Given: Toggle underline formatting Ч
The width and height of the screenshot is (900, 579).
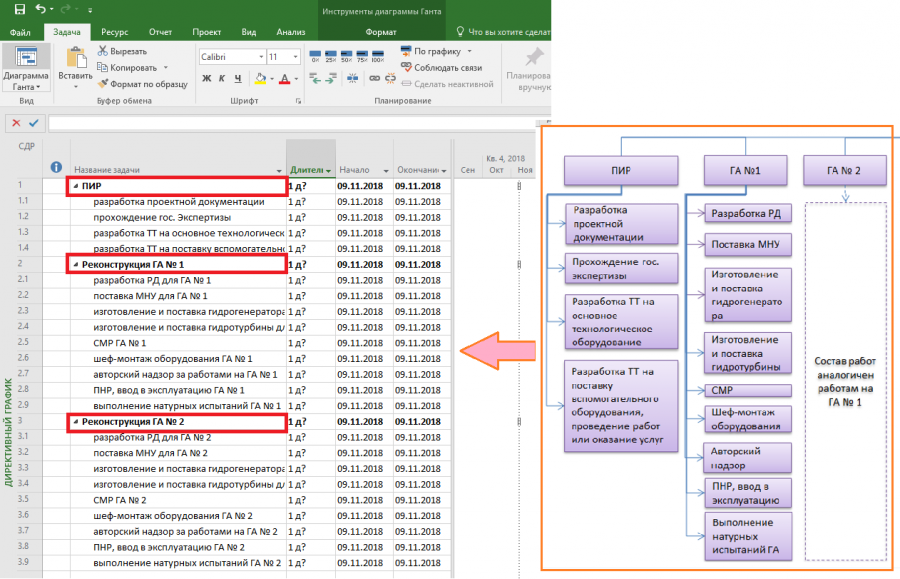Looking at the screenshot, I should (x=238, y=78).
